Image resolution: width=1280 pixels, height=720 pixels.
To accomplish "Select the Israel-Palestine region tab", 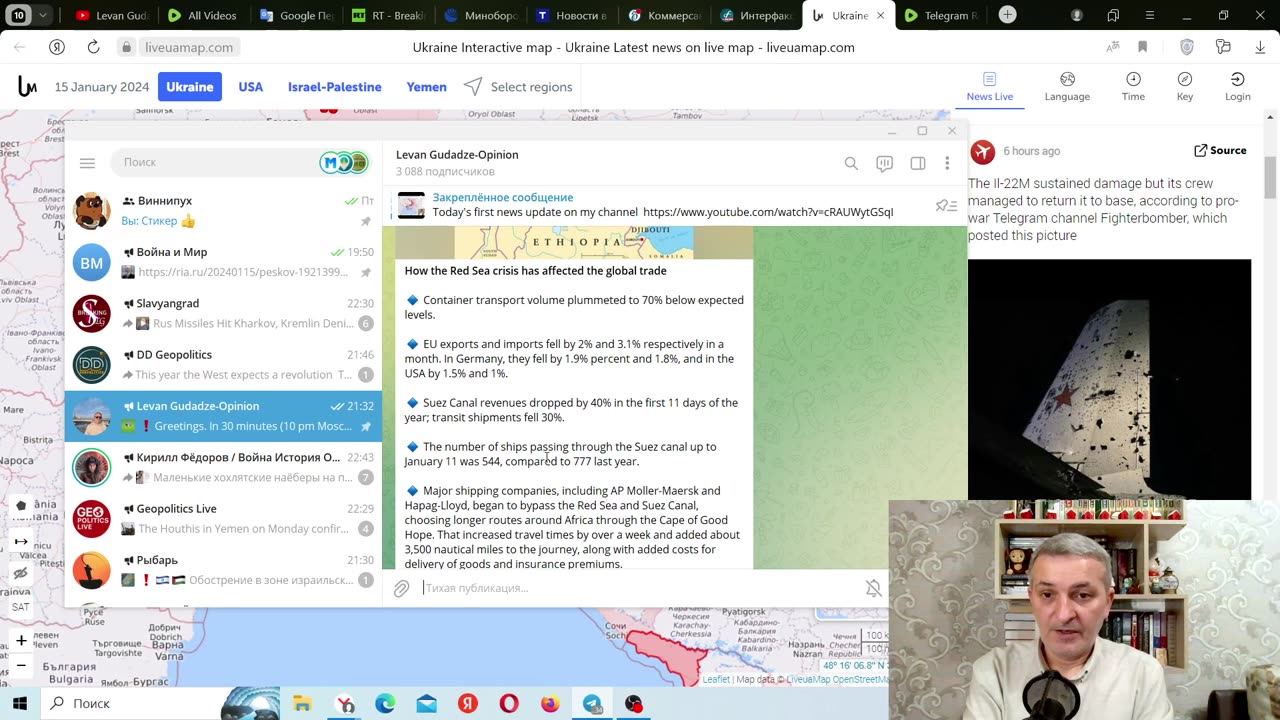I will point(335,87).
